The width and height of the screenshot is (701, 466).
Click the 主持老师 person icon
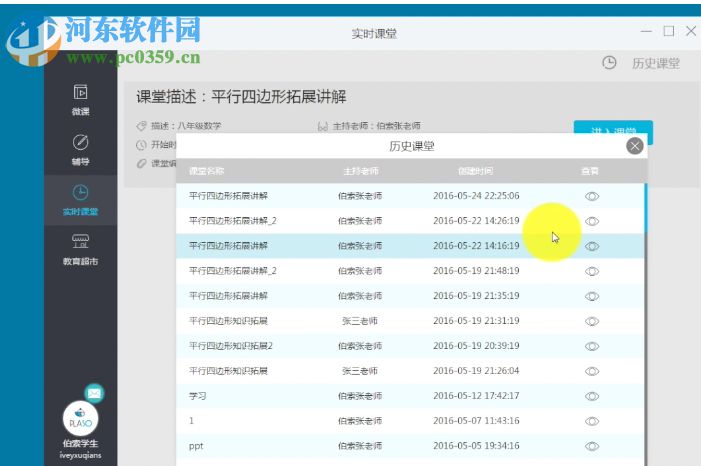coord(323,127)
